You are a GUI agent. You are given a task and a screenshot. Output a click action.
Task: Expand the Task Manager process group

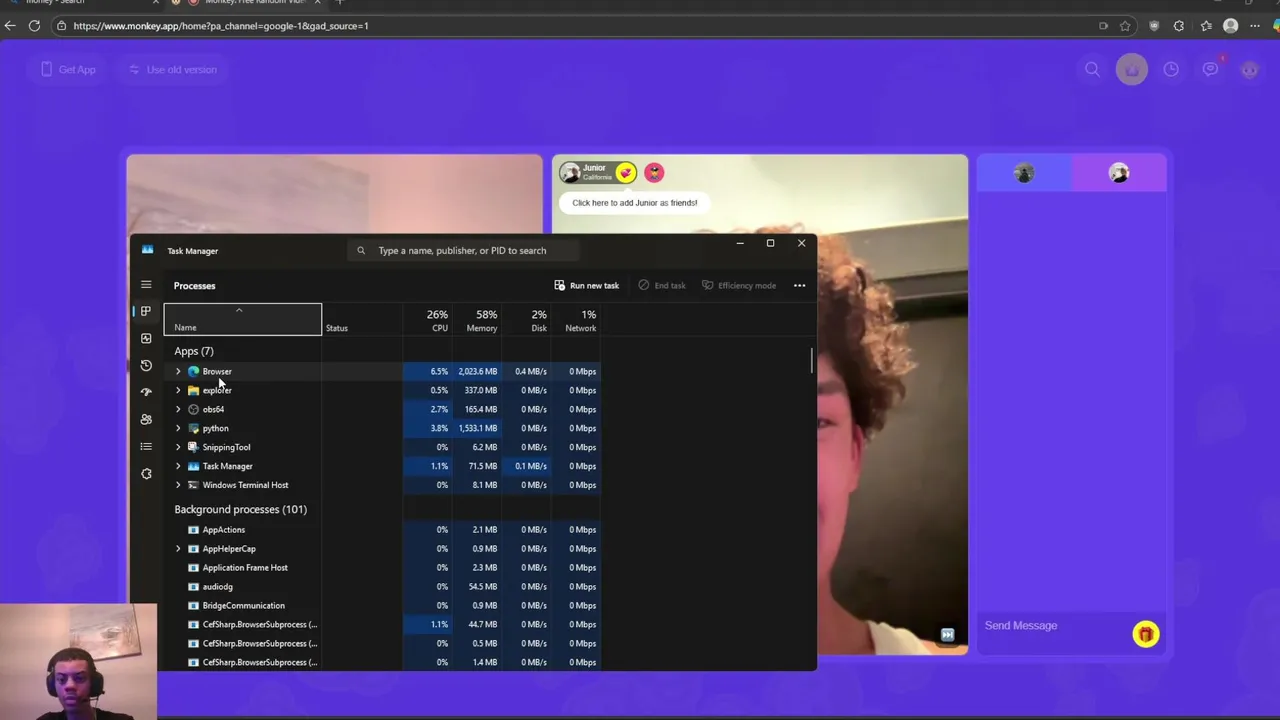(178, 466)
